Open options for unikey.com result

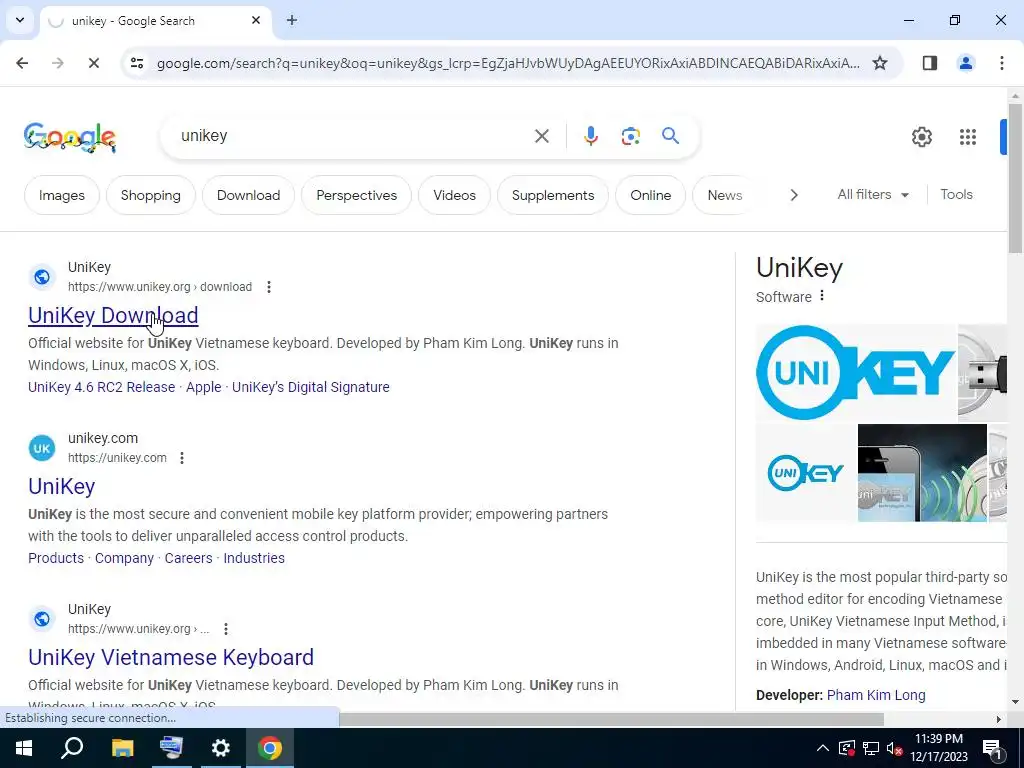(x=182, y=458)
